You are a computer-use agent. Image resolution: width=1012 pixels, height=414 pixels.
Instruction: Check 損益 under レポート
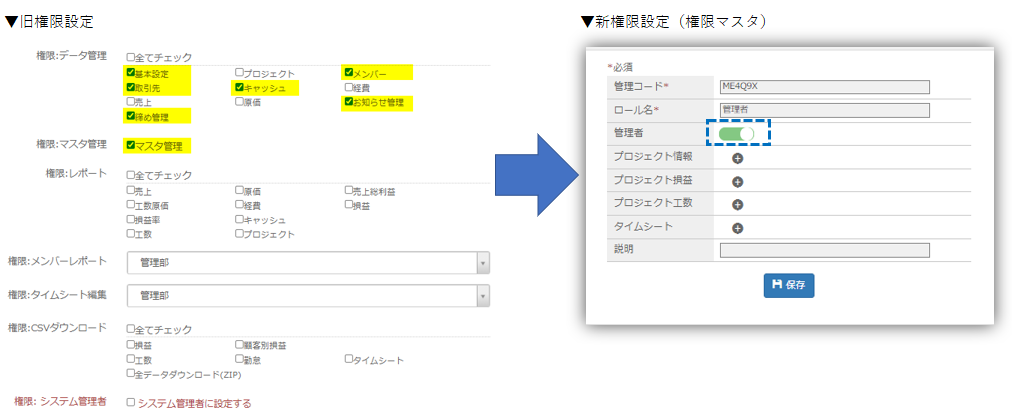[x=349, y=205]
